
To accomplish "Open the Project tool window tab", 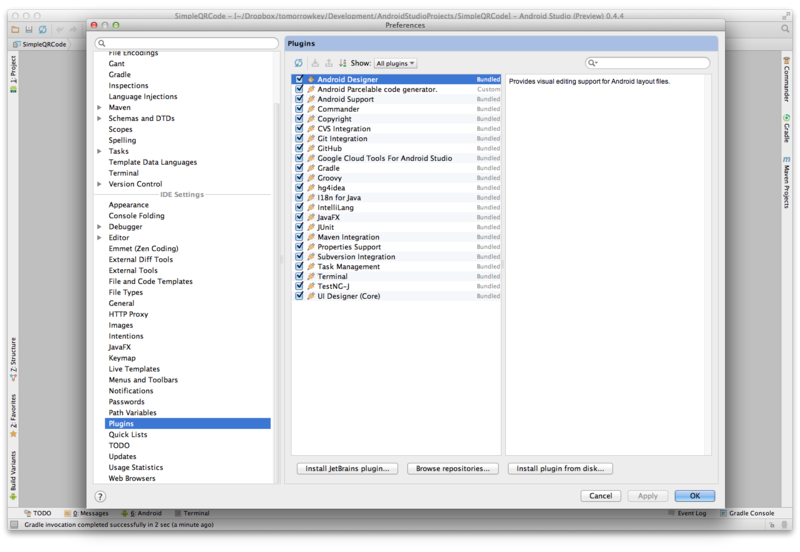I will tap(13, 74).
